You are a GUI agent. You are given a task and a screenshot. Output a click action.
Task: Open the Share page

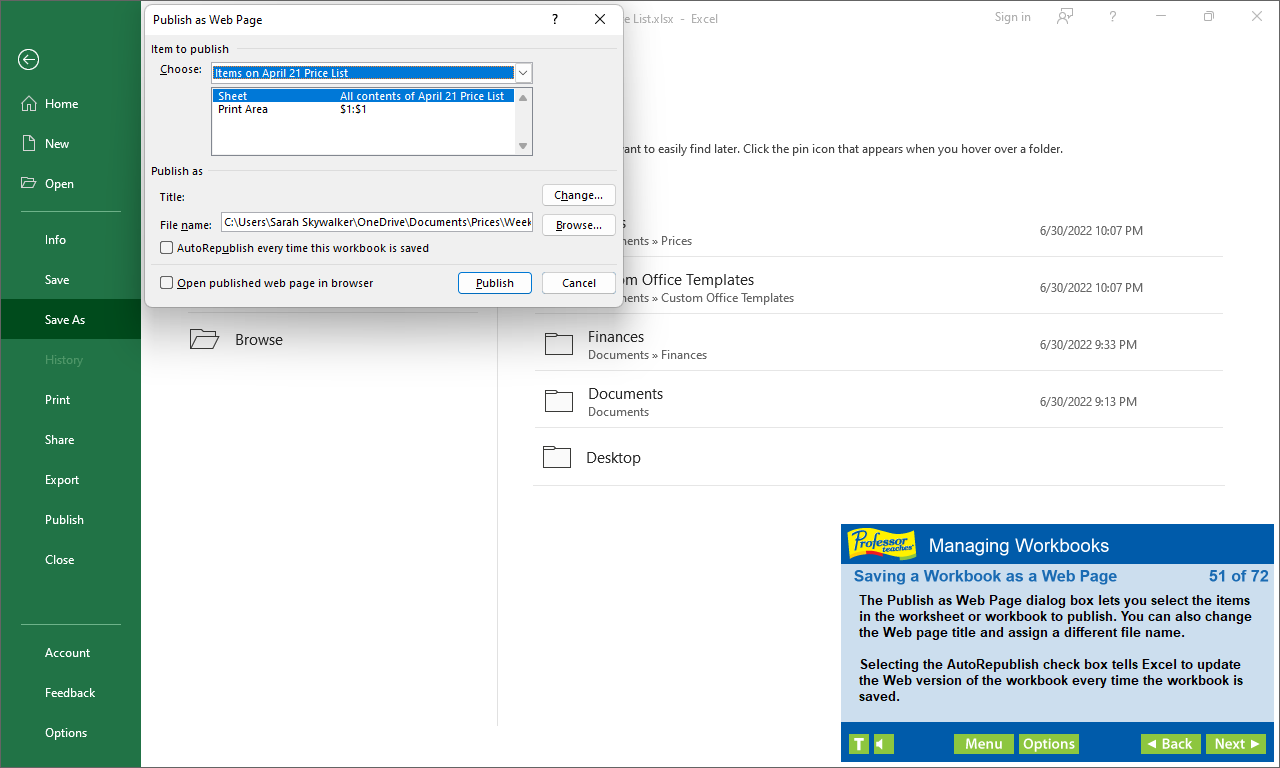pyautogui.click(x=70, y=440)
